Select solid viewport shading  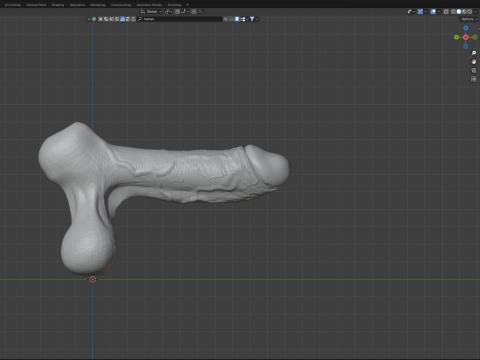point(459,12)
